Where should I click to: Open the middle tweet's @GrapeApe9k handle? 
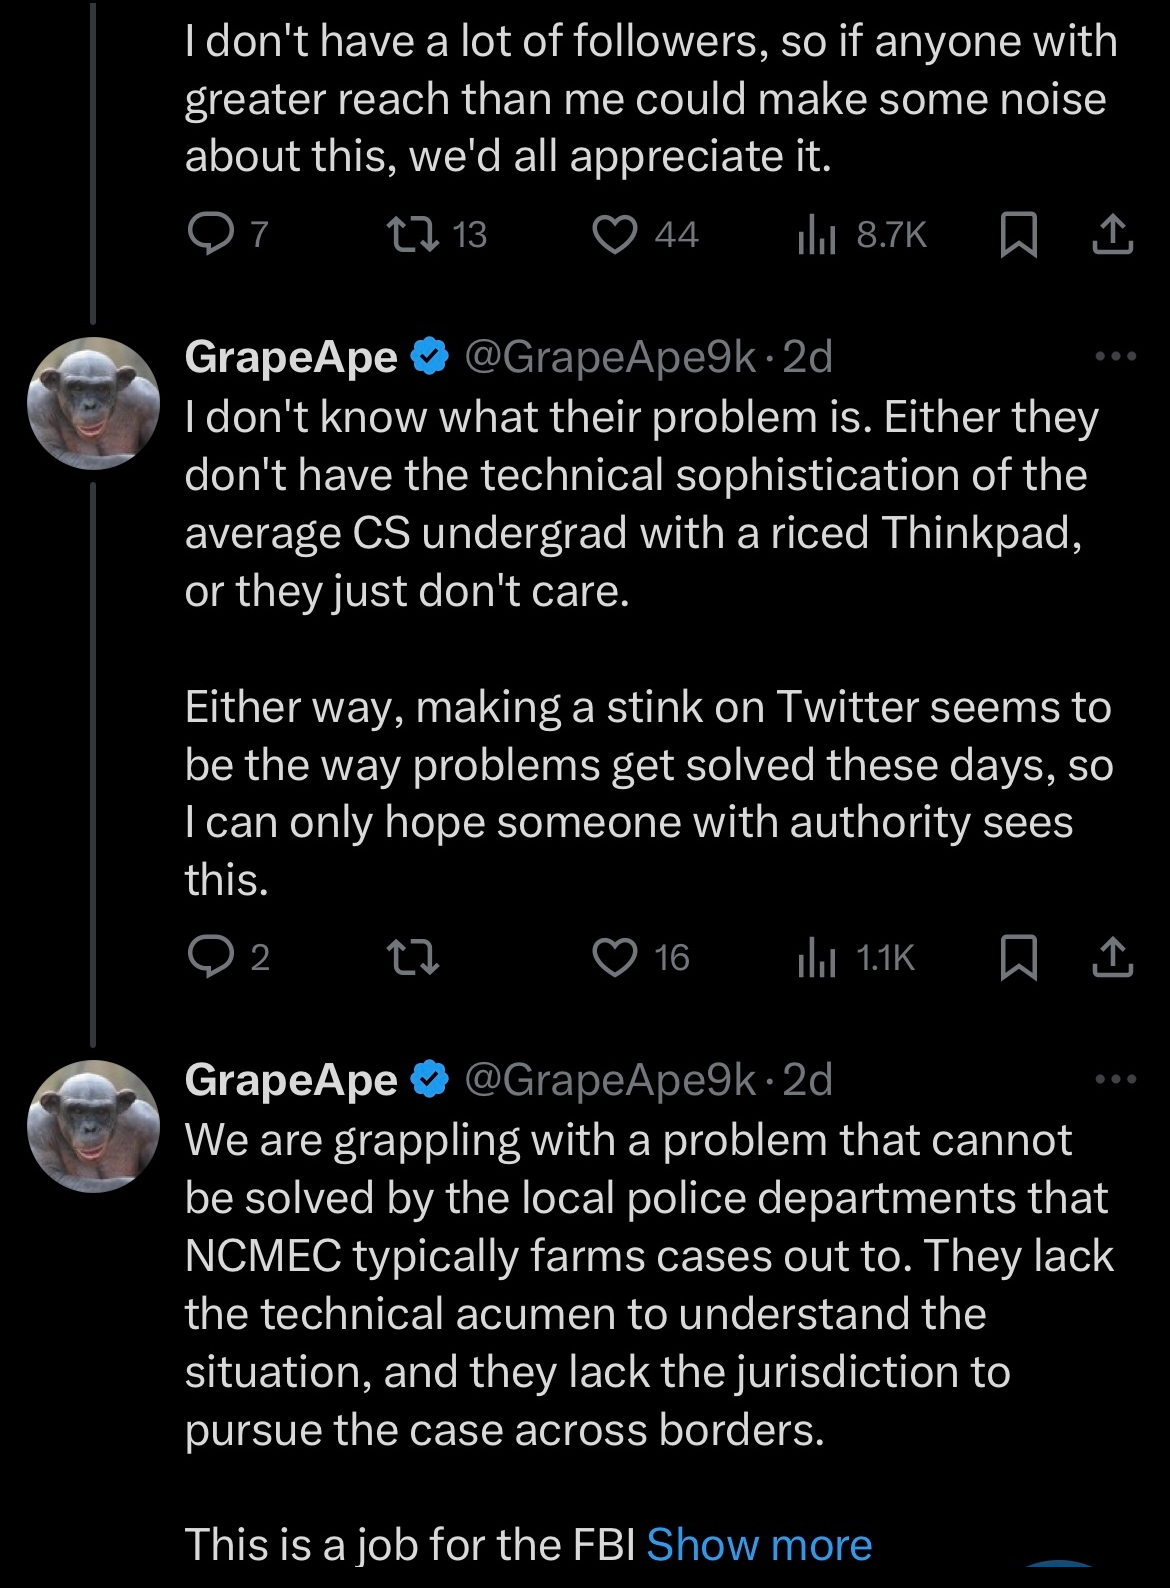610,357
